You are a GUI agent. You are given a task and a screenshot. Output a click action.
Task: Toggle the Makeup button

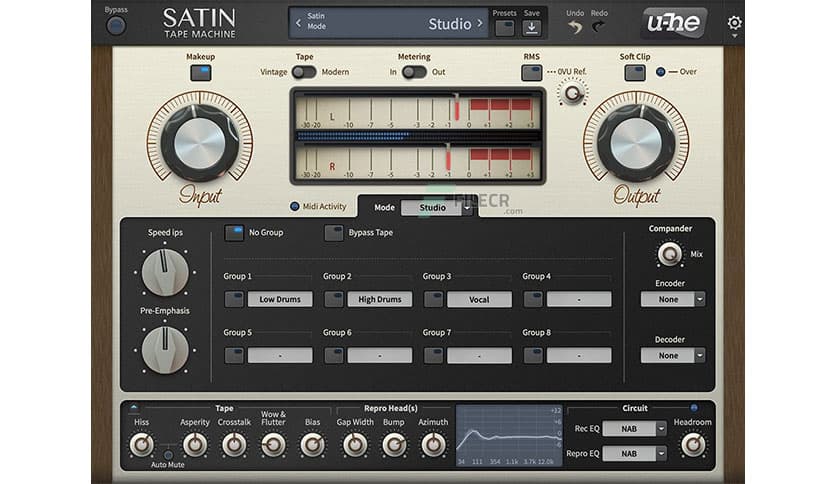[x=200, y=73]
